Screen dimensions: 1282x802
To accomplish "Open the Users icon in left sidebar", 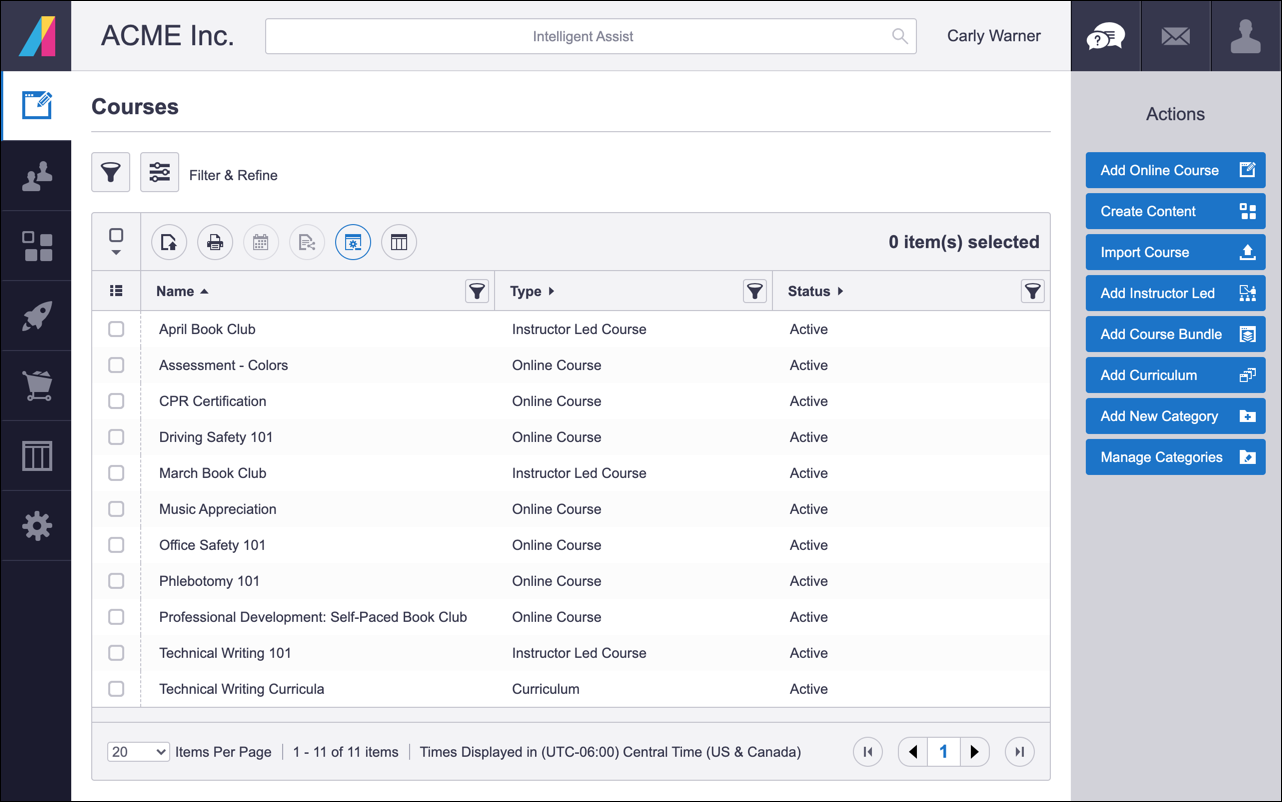I will click(37, 176).
